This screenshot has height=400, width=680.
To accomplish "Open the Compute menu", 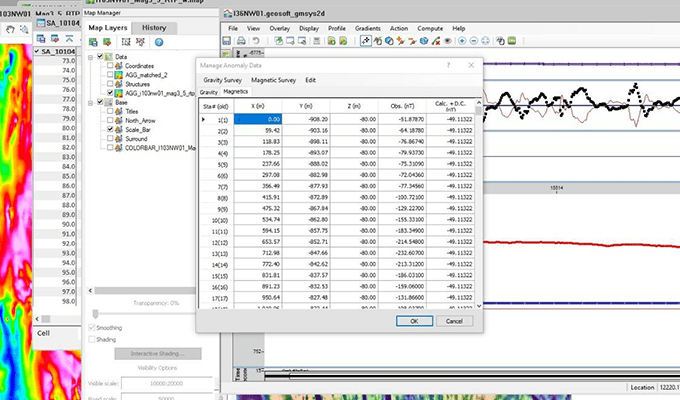I will click(432, 28).
